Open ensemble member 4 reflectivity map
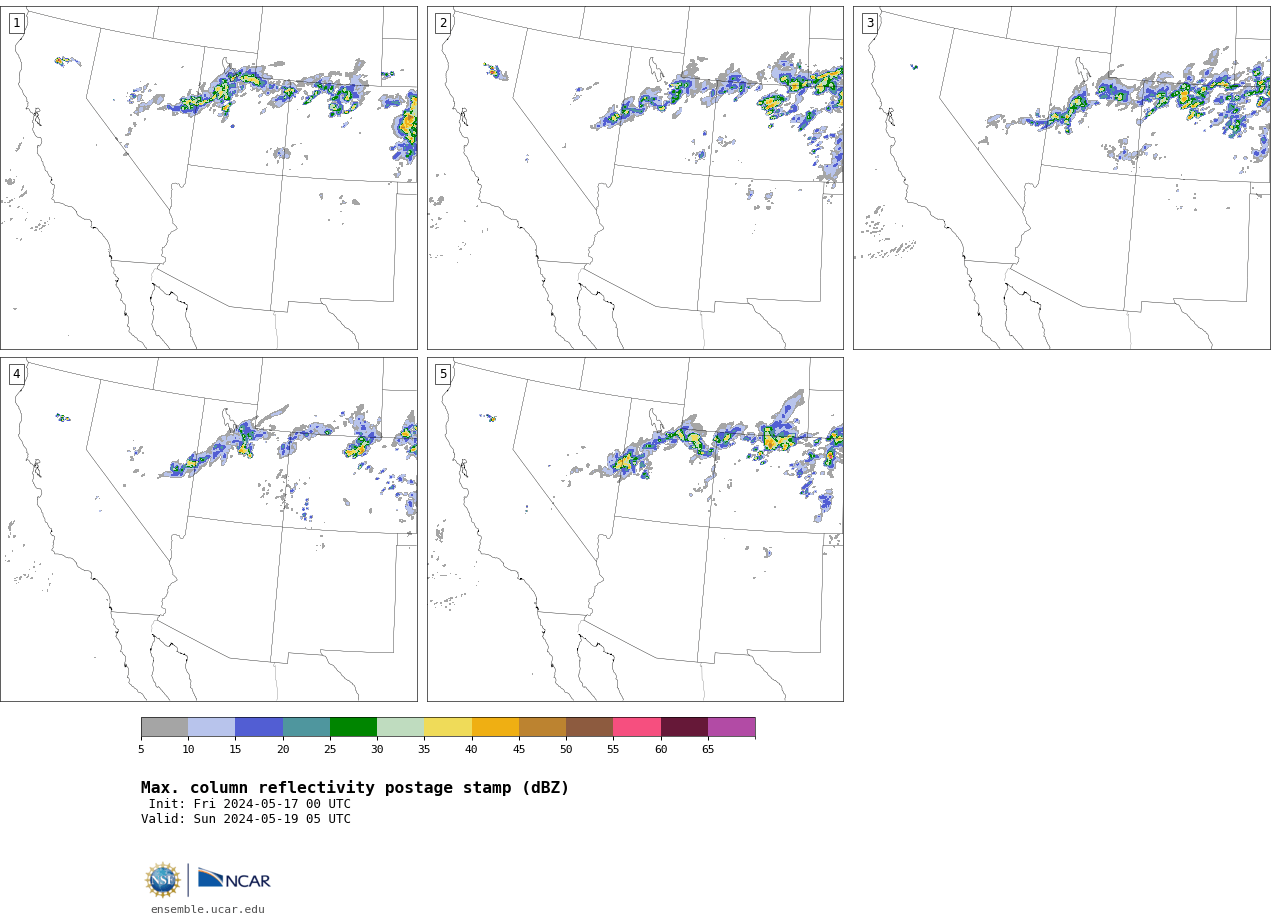Viewport: 1280px width, 920px height. pos(209,529)
